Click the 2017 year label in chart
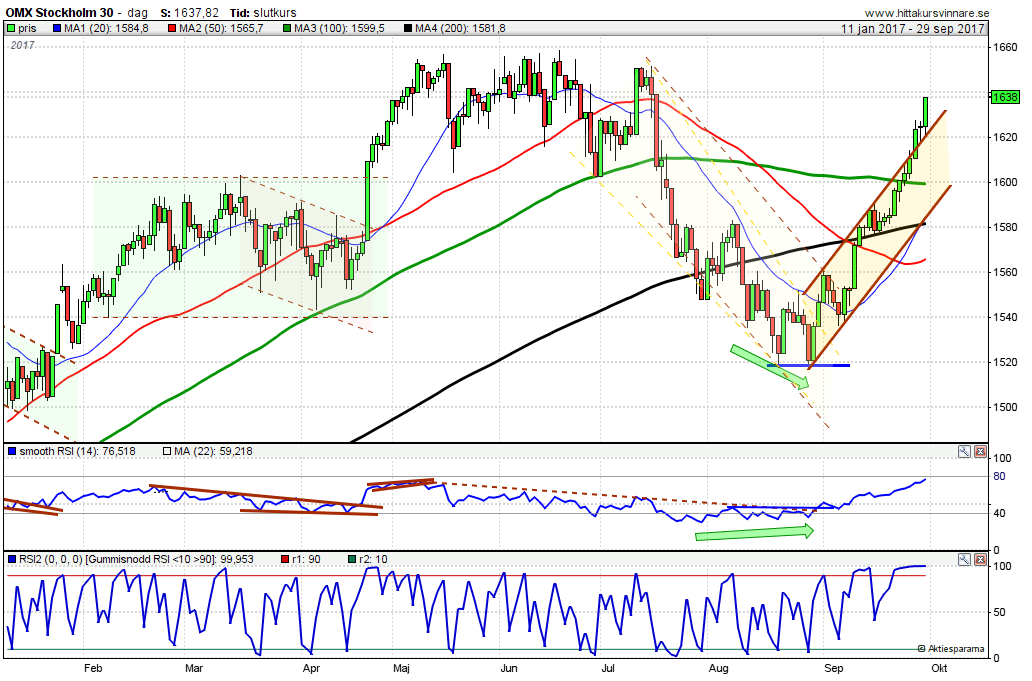Image resolution: width=1032 pixels, height=681 pixels. pos(22,45)
